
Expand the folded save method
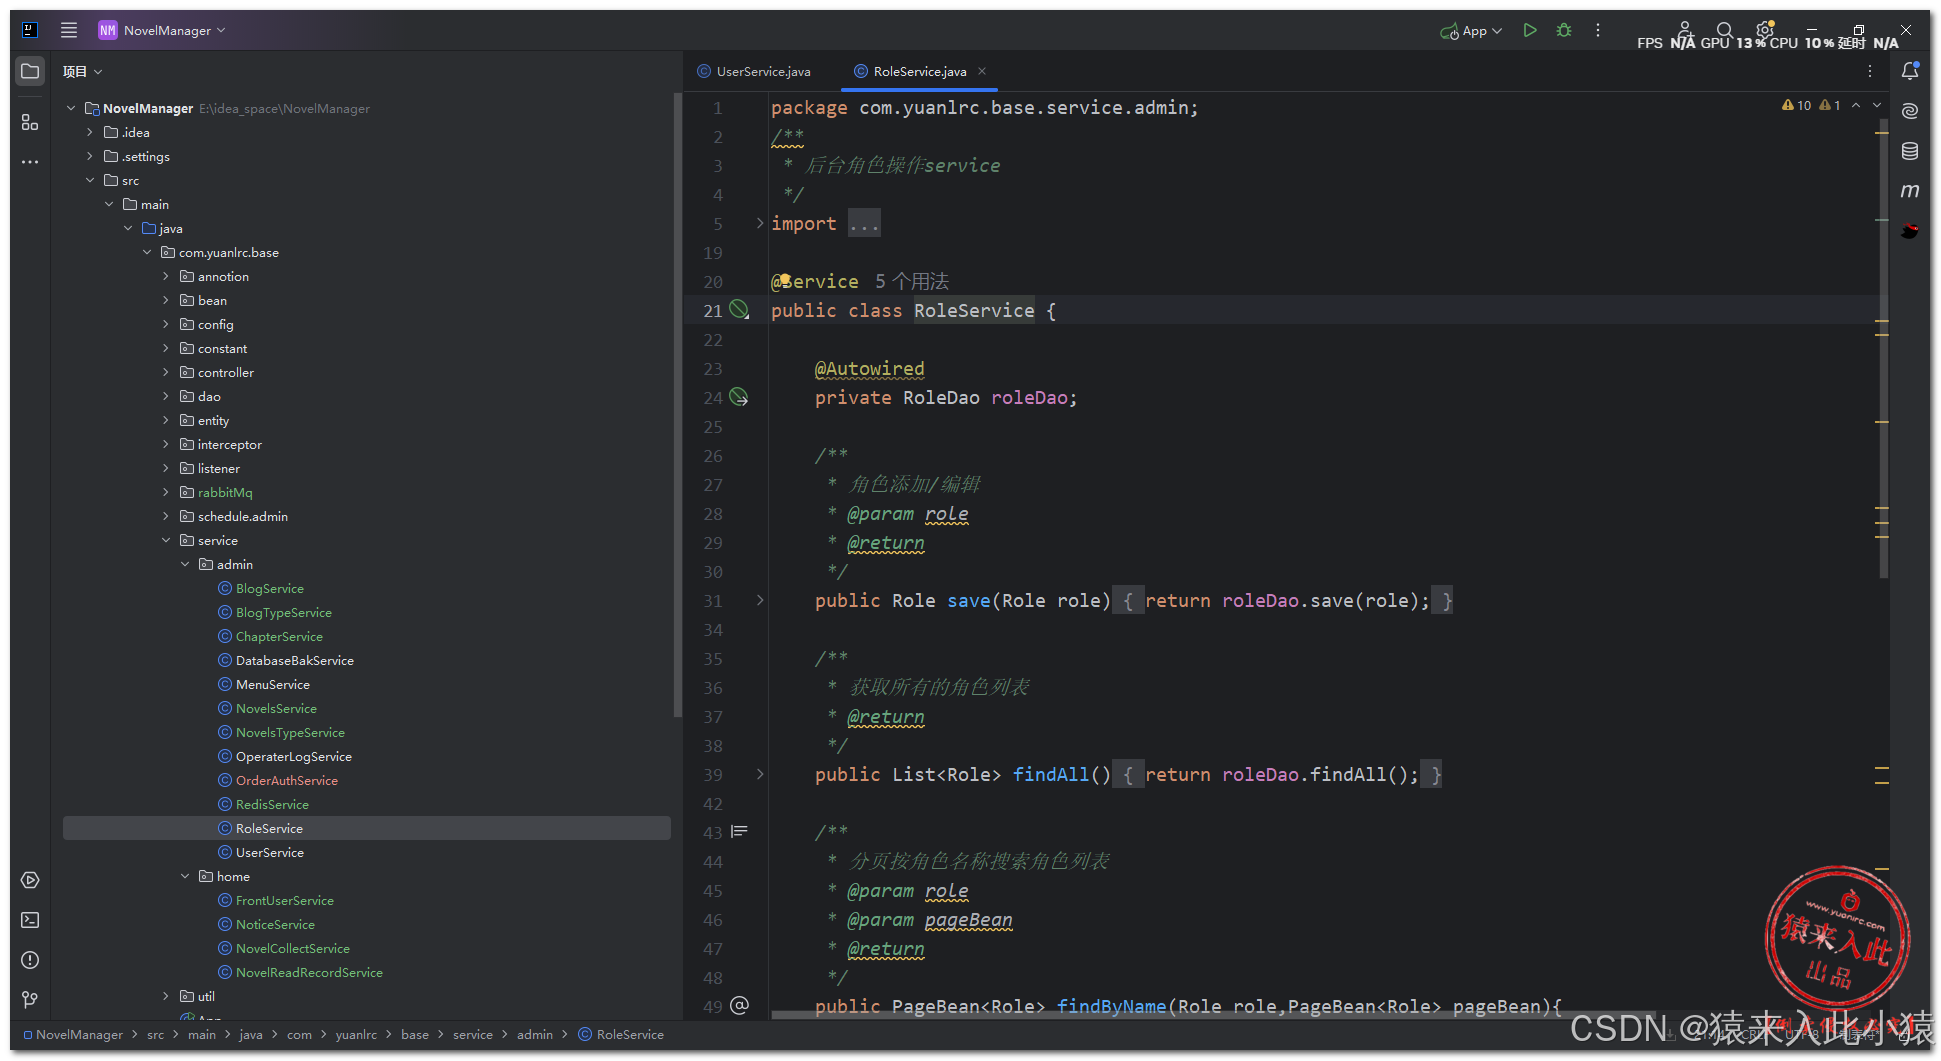[759, 600]
